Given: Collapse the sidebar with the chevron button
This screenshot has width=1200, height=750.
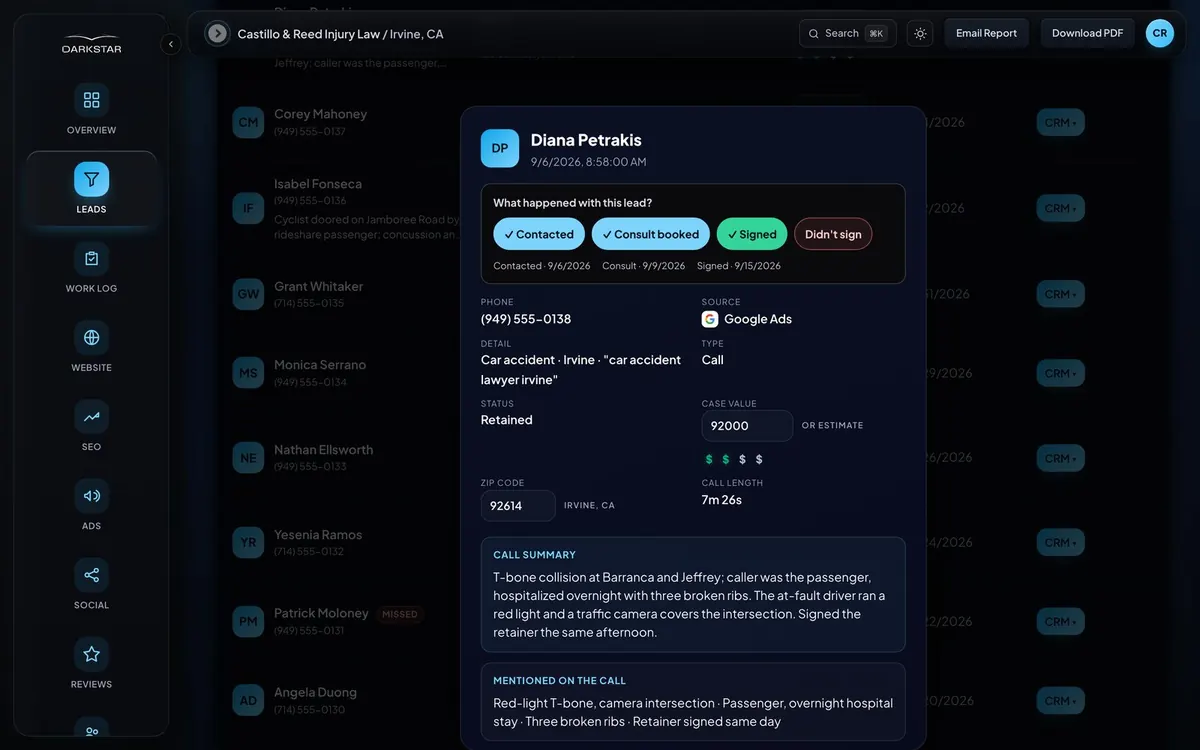Looking at the screenshot, I should point(170,44).
